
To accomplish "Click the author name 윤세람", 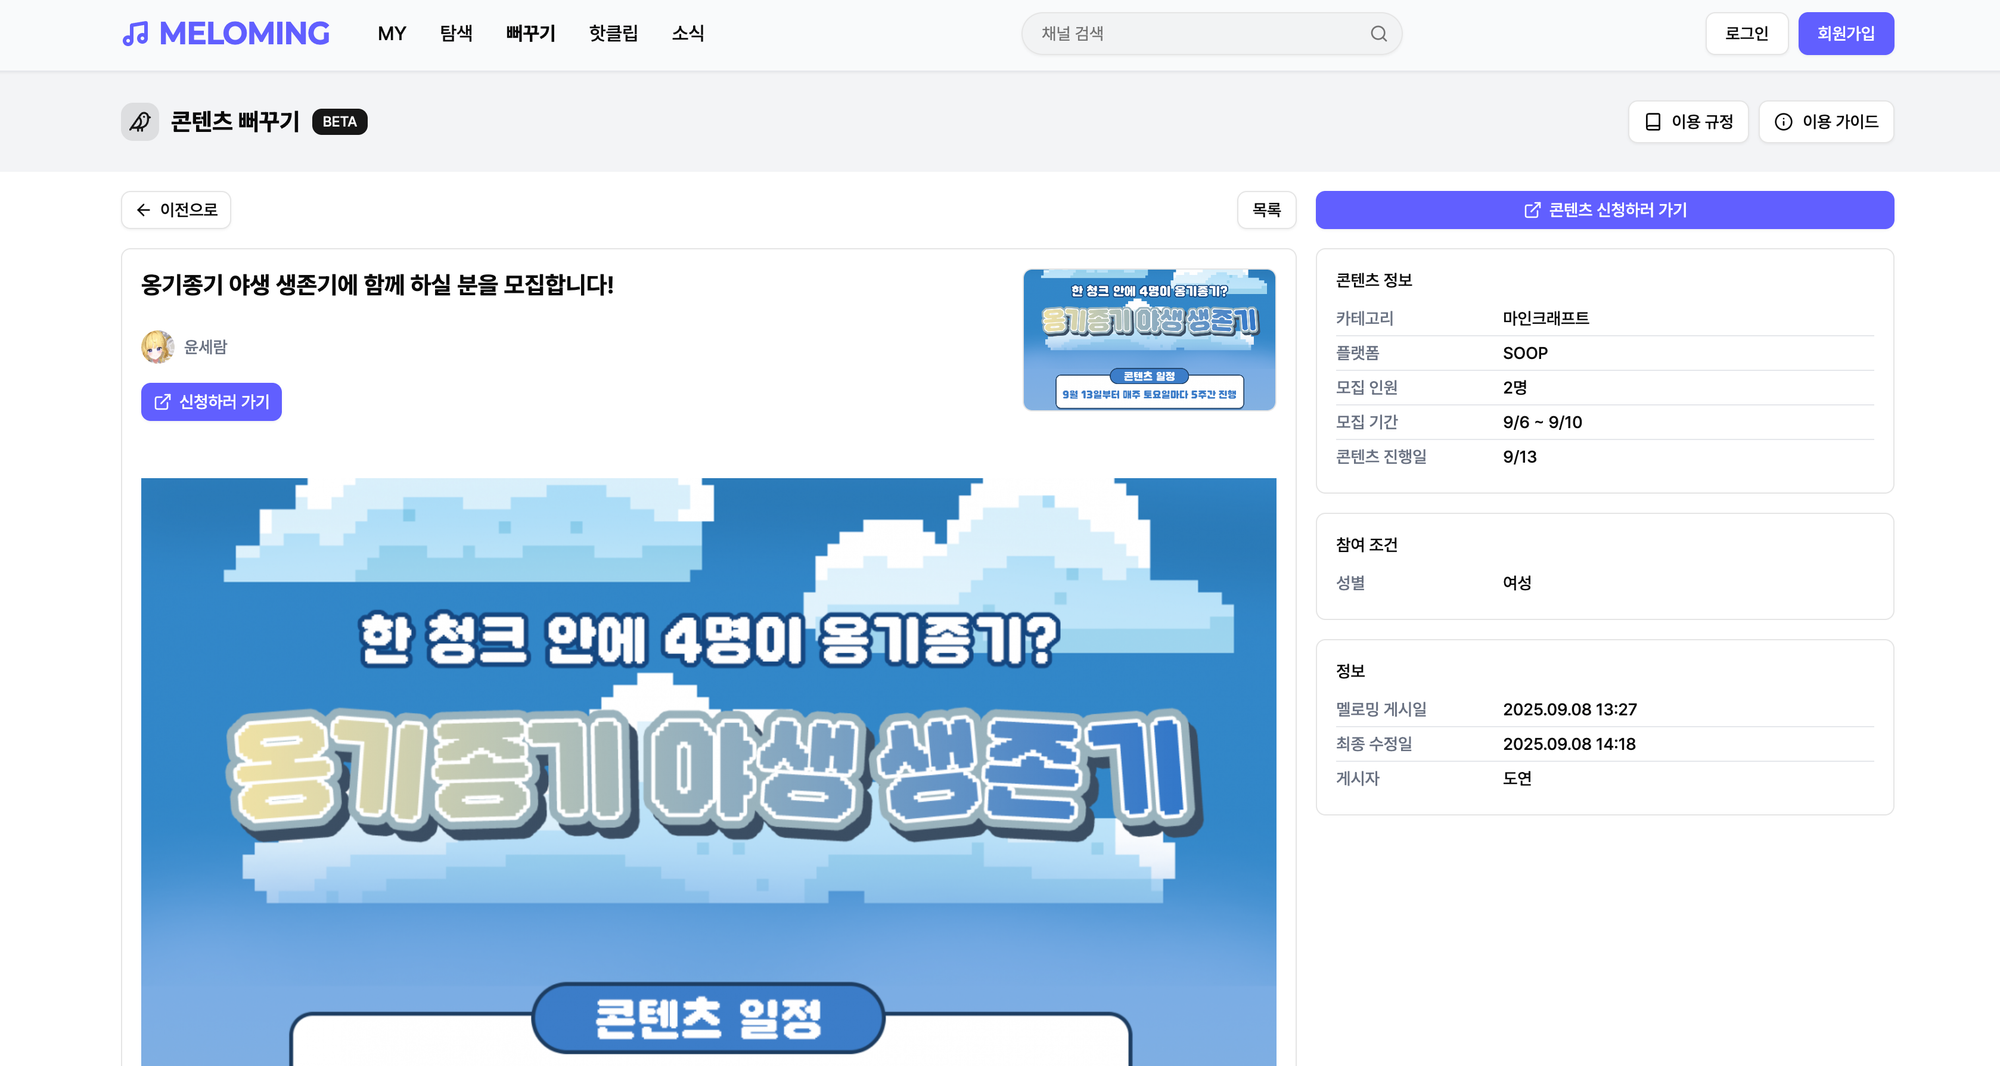I will 206,347.
